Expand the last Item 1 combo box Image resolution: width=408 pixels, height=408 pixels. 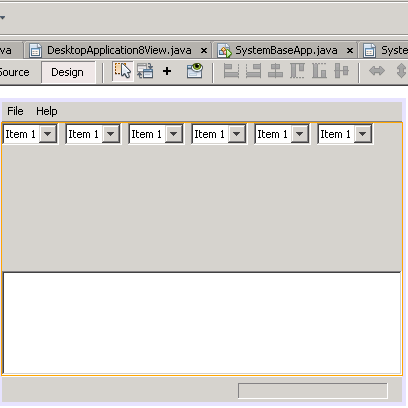[363, 134]
